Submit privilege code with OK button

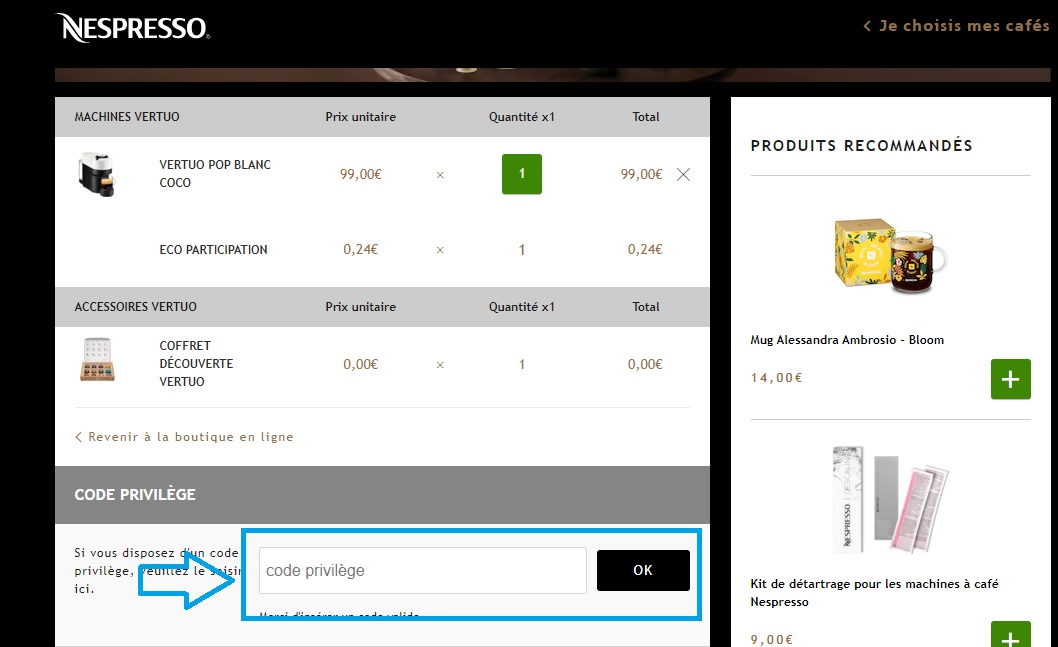coord(643,571)
